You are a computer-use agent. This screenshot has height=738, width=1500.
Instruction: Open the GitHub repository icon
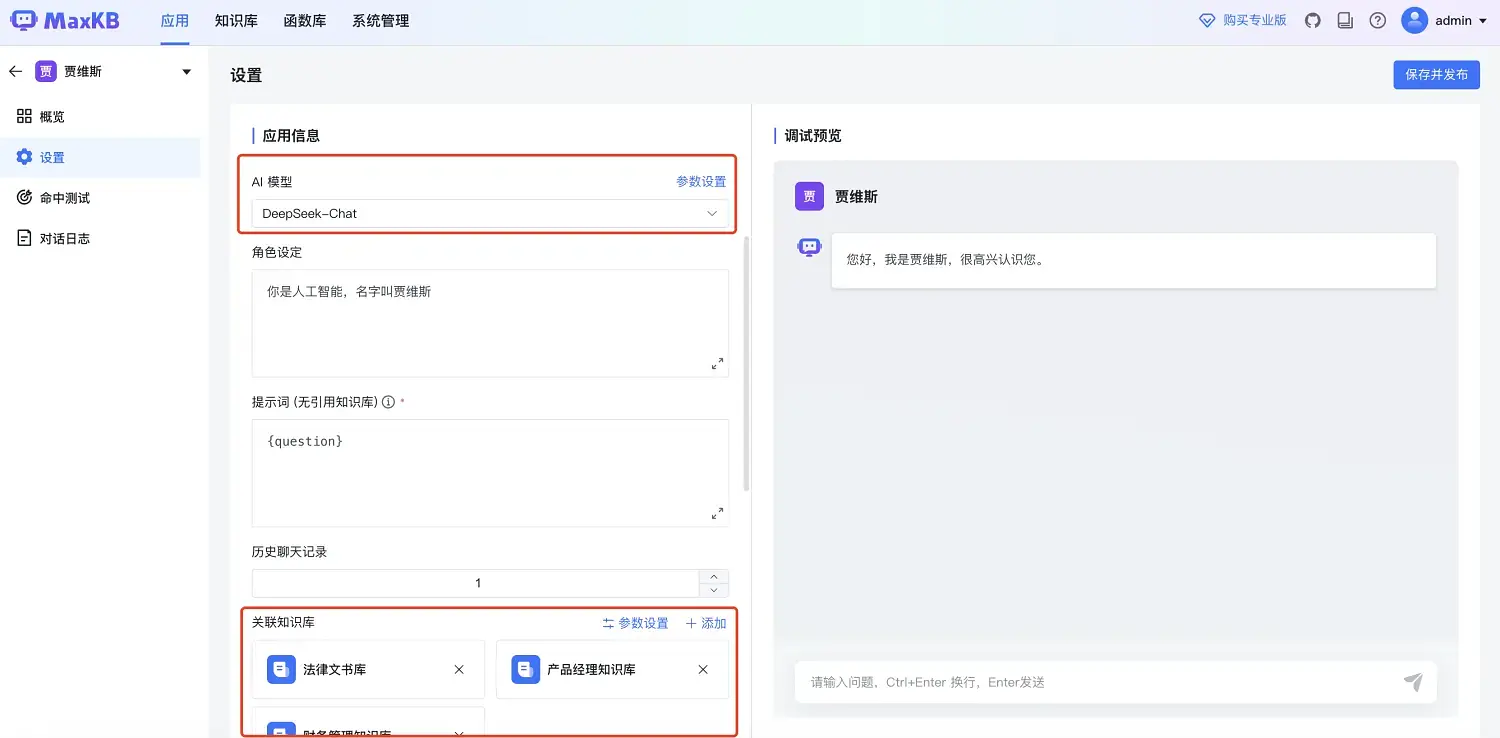(x=1312, y=20)
